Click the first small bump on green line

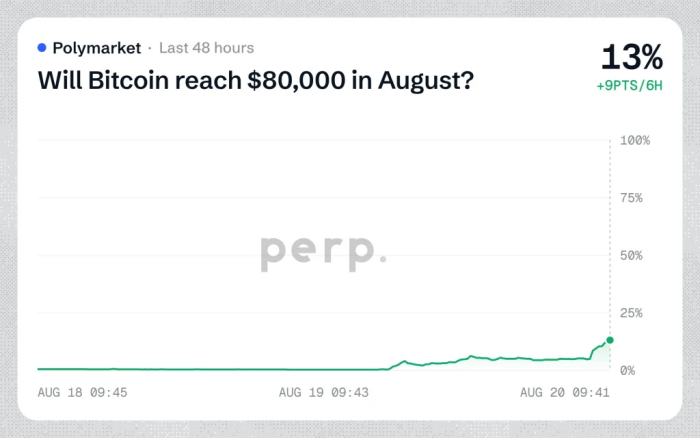coord(404,362)
